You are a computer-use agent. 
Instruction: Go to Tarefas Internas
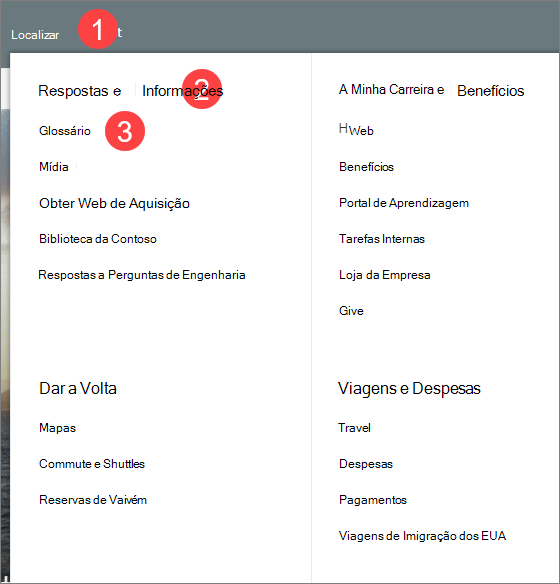coord(382,239)
